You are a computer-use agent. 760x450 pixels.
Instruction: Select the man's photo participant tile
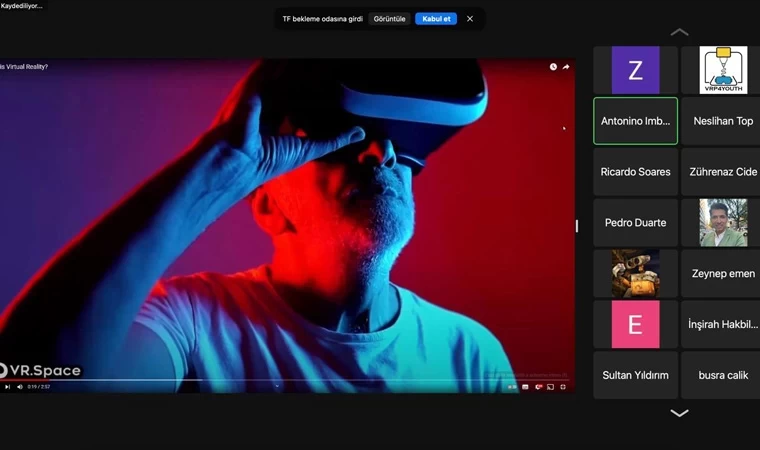tap(723, 223)
